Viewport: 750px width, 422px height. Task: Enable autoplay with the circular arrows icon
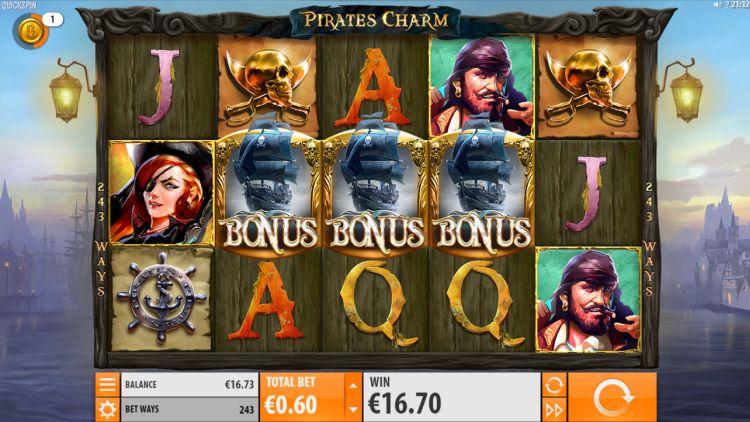click(554, 385)
